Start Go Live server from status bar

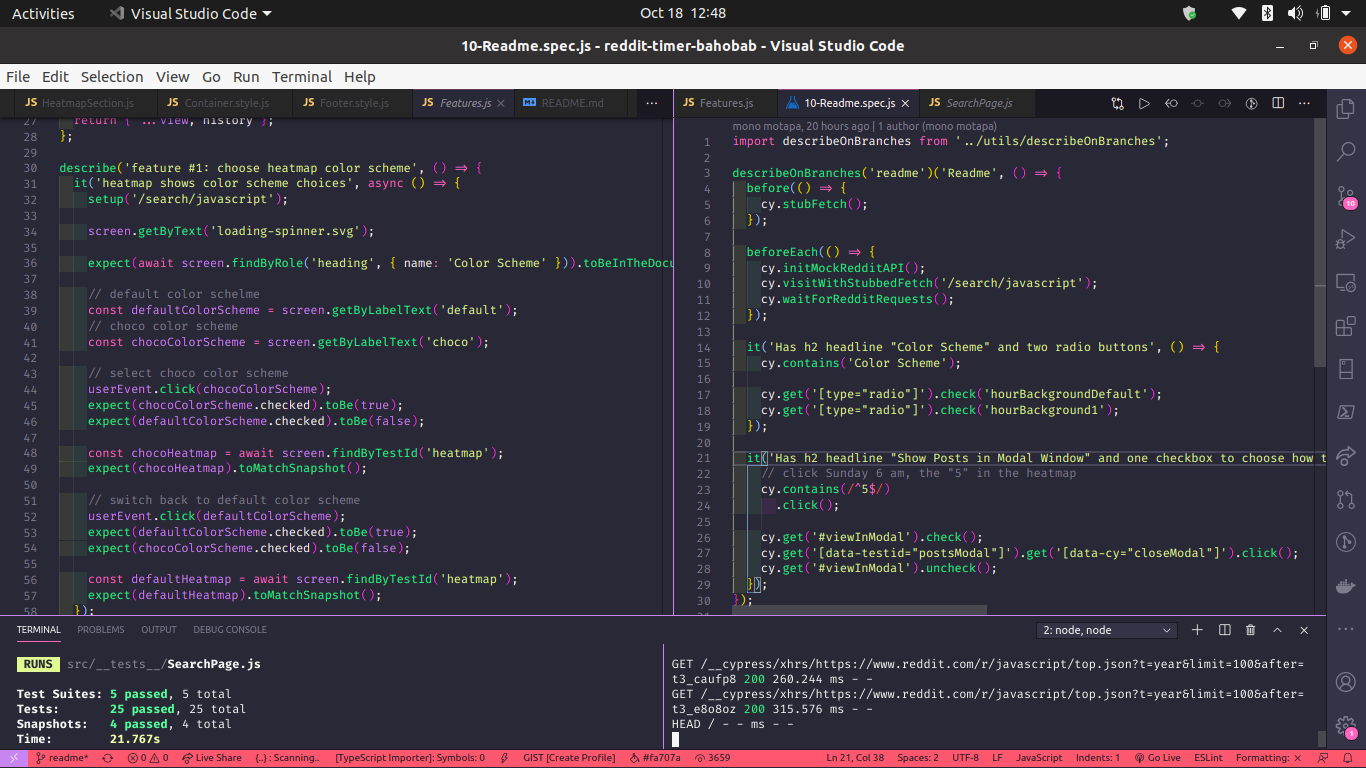coord(1158,758)
